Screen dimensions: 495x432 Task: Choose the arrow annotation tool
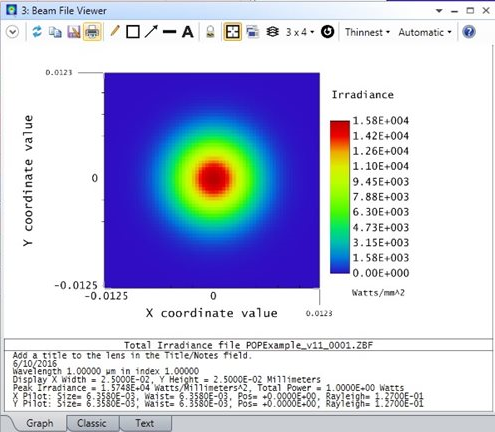[x=151, y=32]
